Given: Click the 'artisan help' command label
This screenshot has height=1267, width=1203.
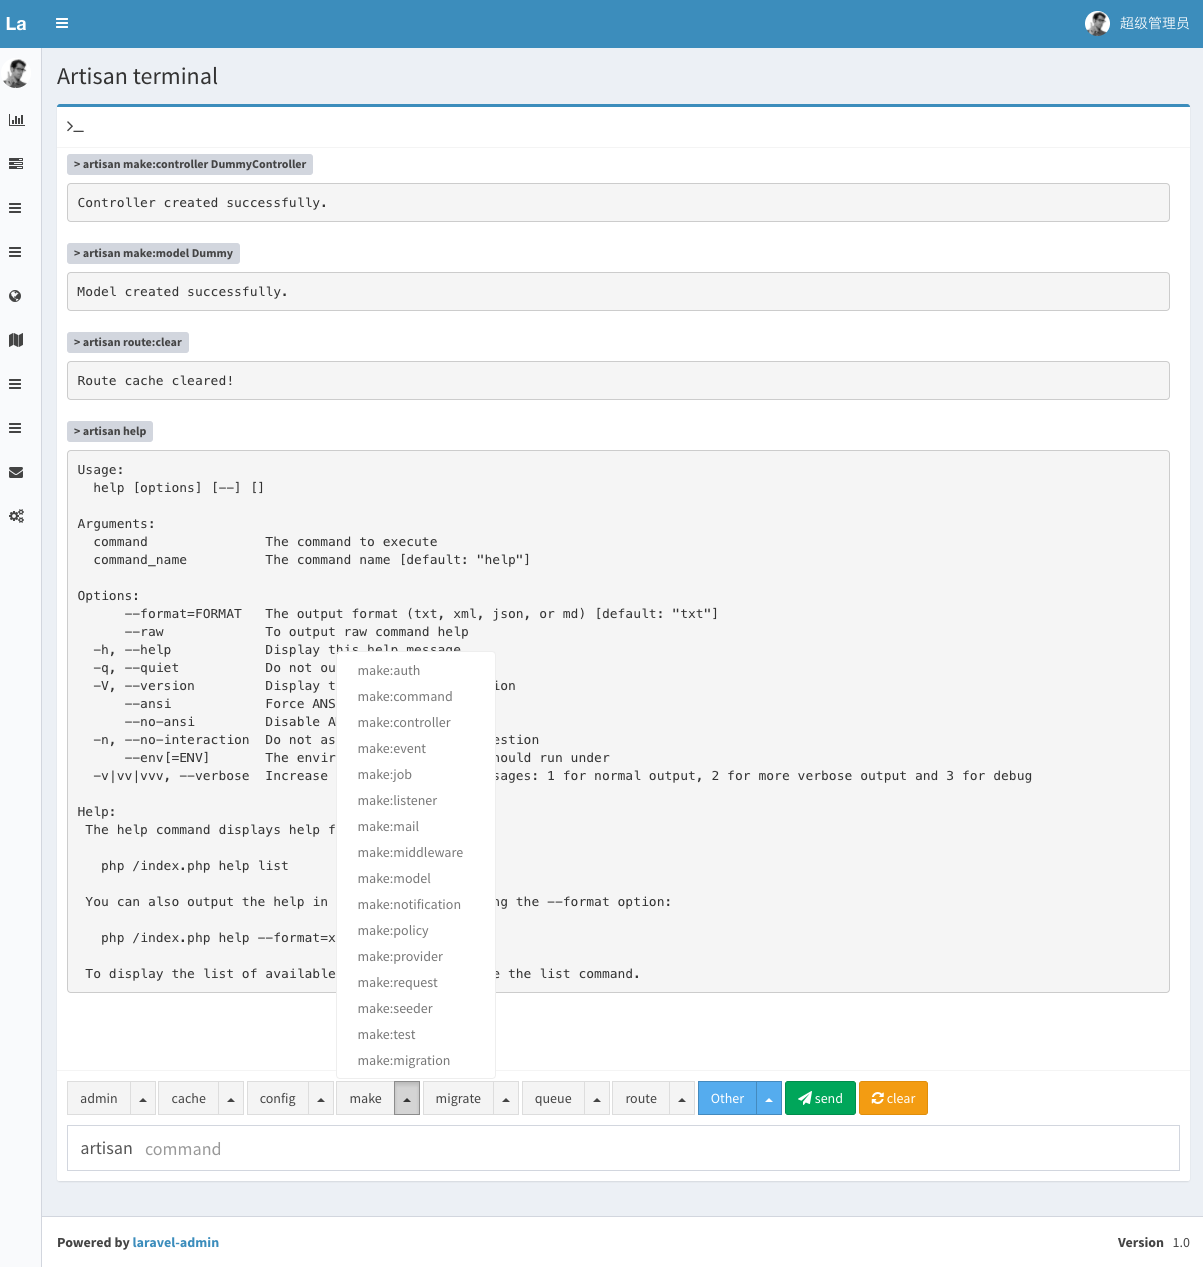Looking at the screenshot, I should point(110,431).
